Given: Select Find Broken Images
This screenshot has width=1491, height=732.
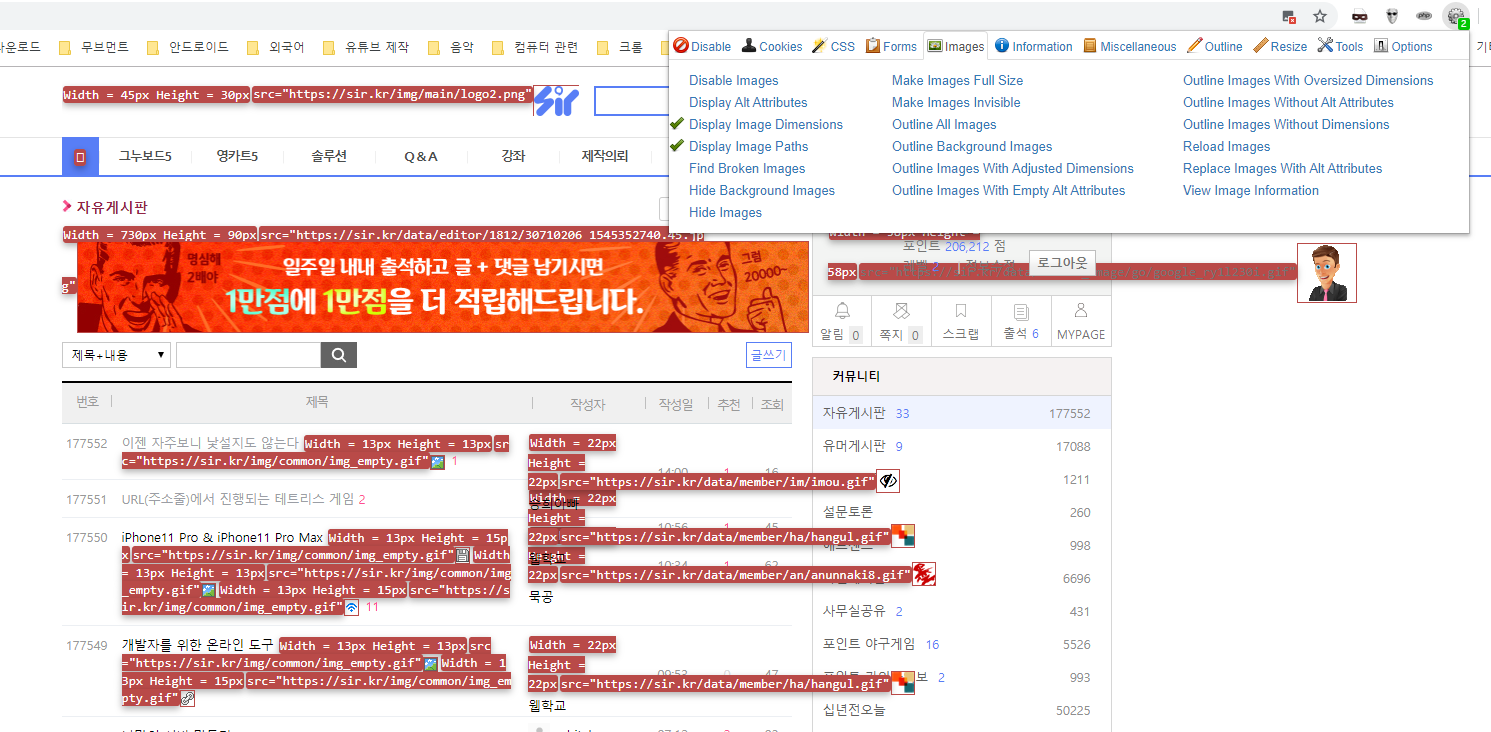Looking at the screenshot, I should point(747,168).
